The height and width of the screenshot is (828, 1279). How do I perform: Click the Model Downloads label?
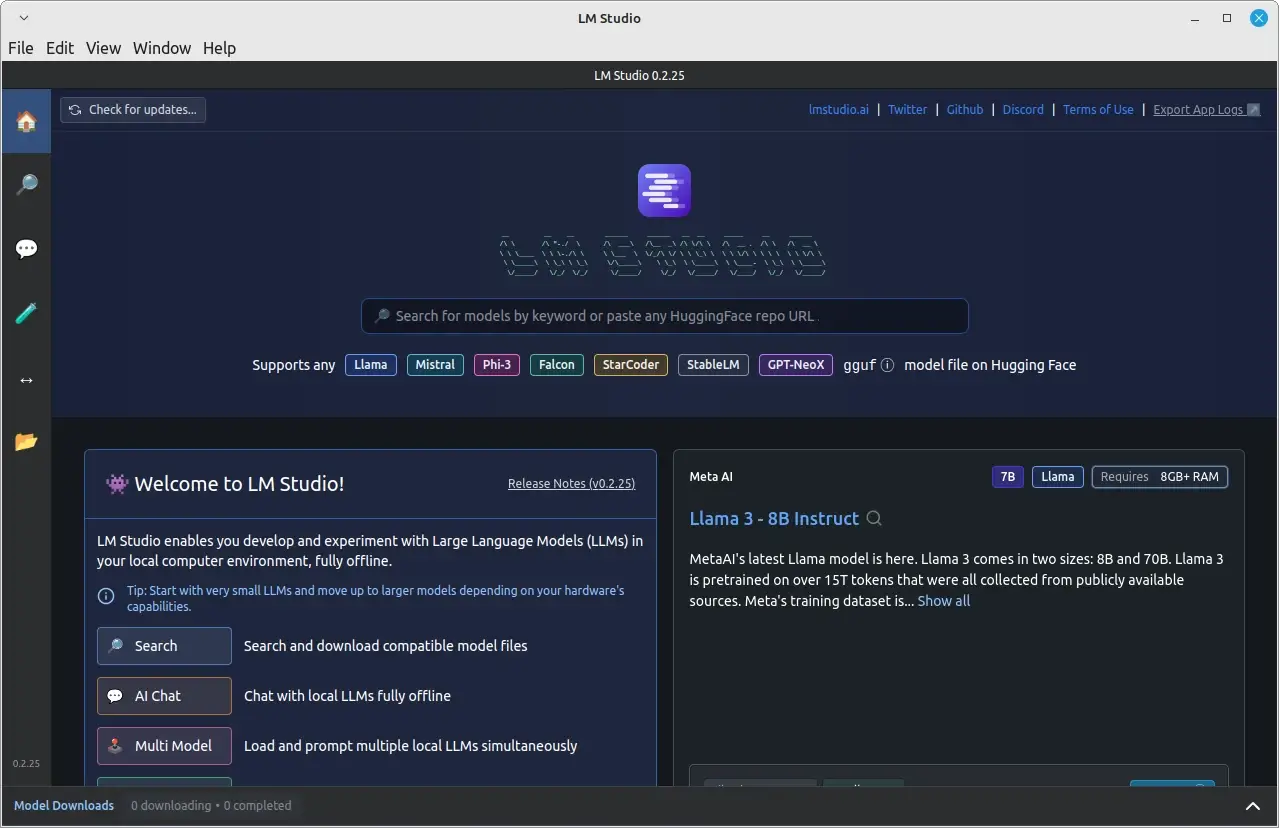[64, 806]
